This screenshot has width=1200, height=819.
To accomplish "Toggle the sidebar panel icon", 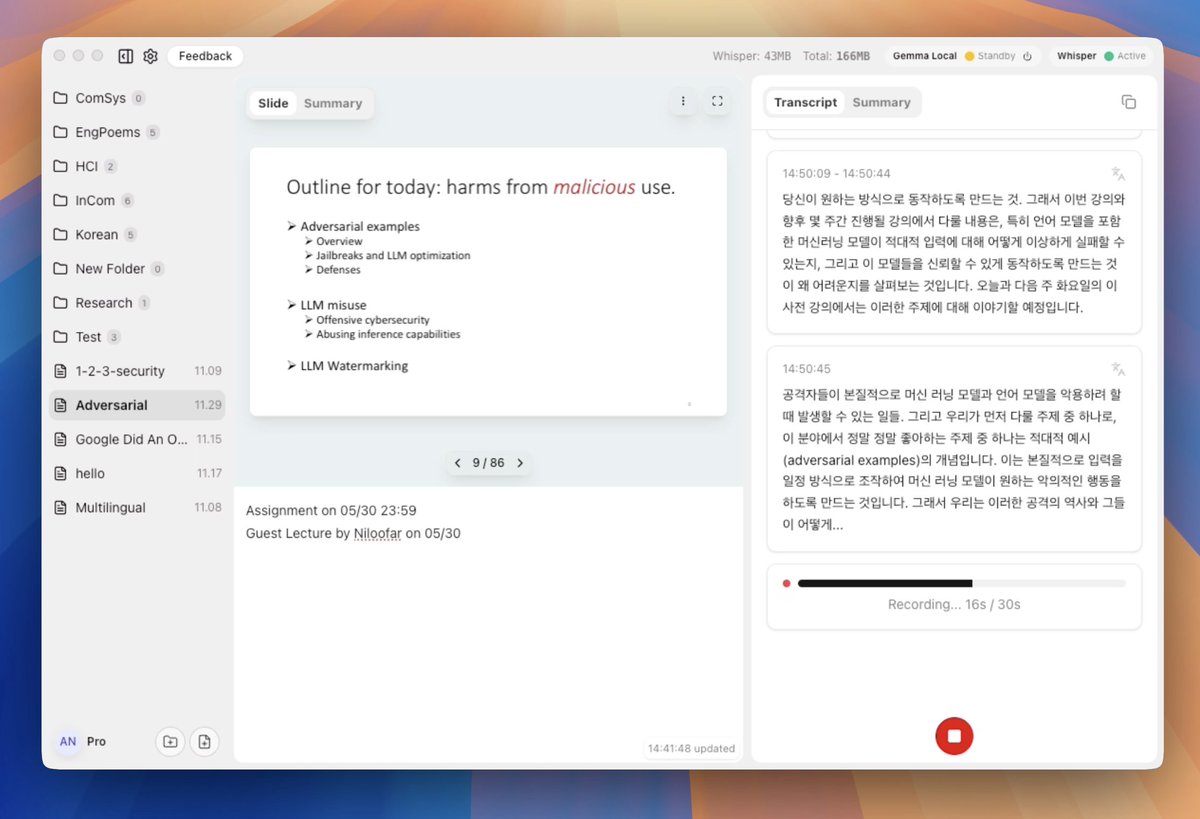I will pyautogui.click(x=125, y=56).
